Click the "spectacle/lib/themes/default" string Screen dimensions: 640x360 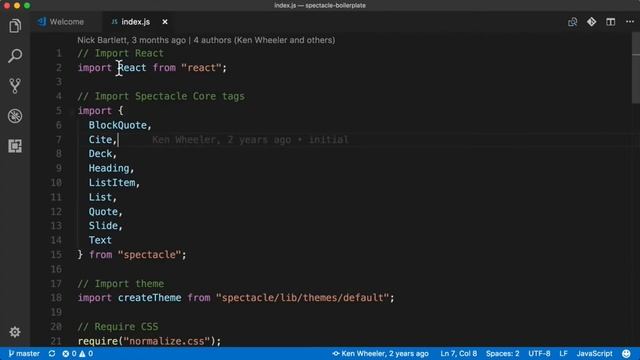tap(302, 298)
